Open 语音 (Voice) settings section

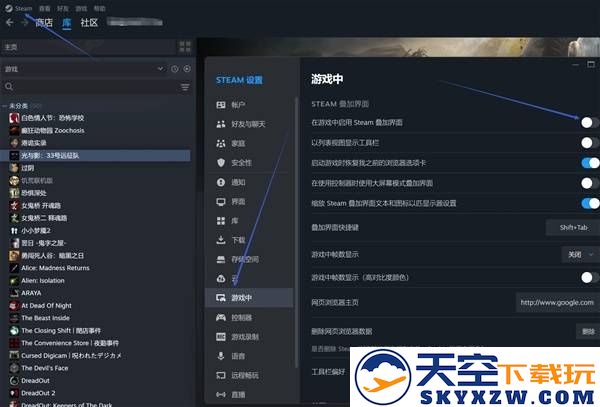pyautogui.click(x=249, y=356)
